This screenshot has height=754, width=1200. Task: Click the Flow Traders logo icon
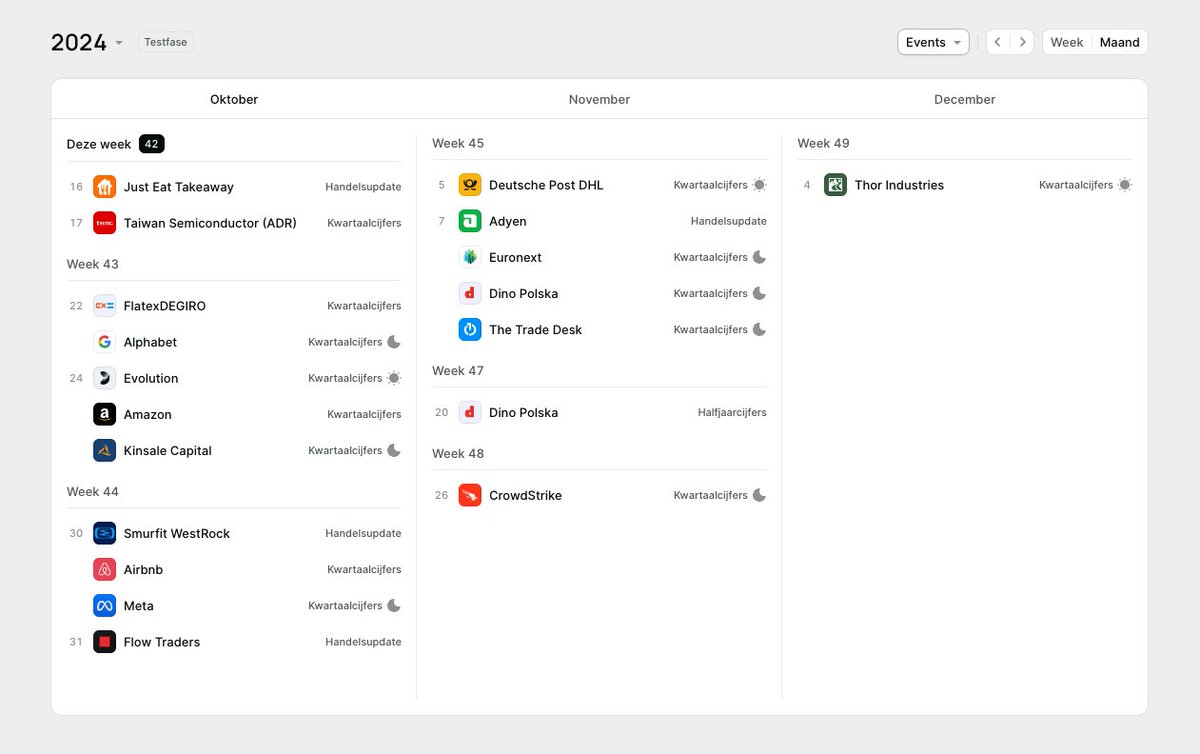click(x=105, y=642)
